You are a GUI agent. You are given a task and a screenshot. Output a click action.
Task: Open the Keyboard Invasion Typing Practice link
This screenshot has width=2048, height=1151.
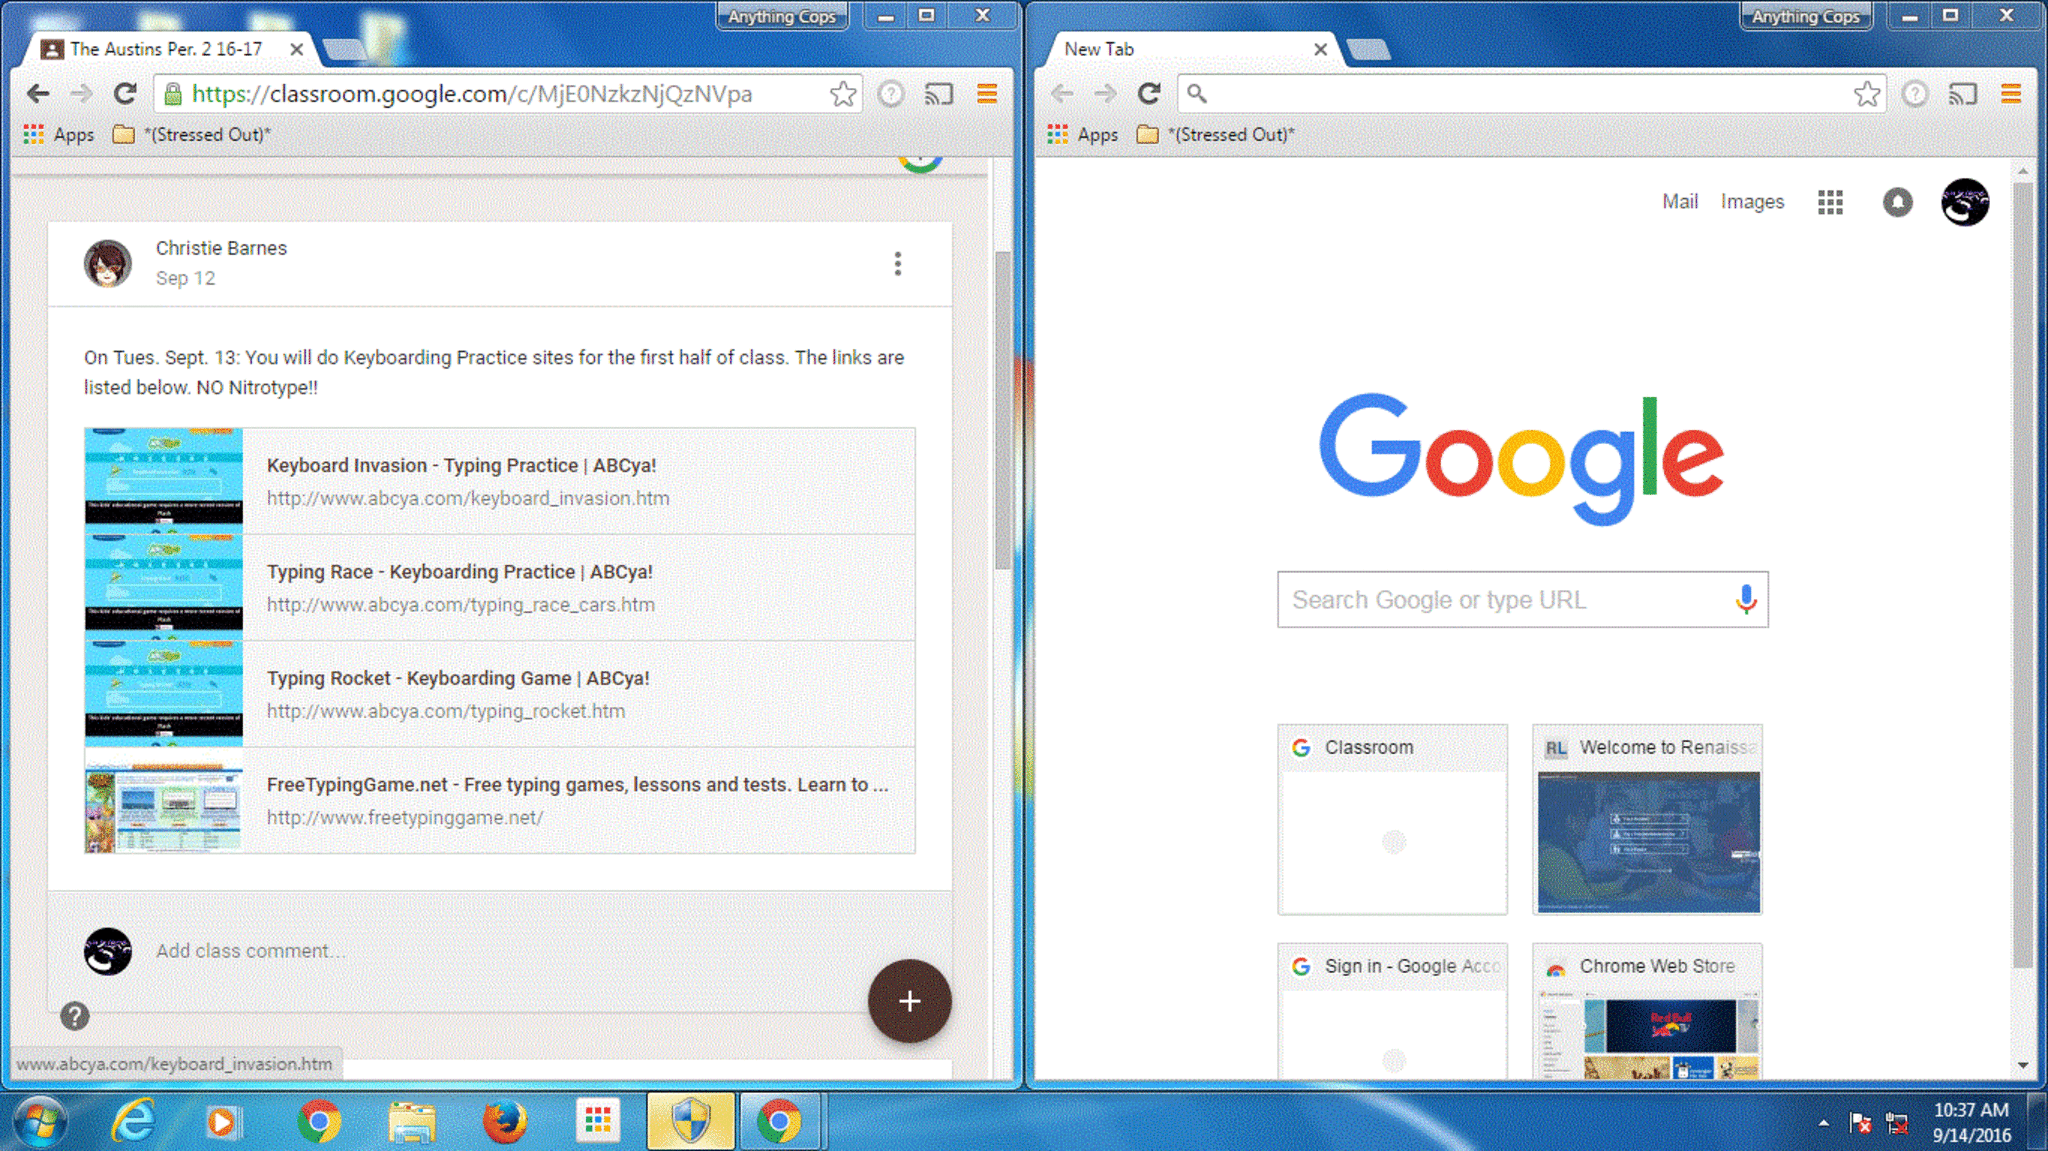click(x=461, y=466)
